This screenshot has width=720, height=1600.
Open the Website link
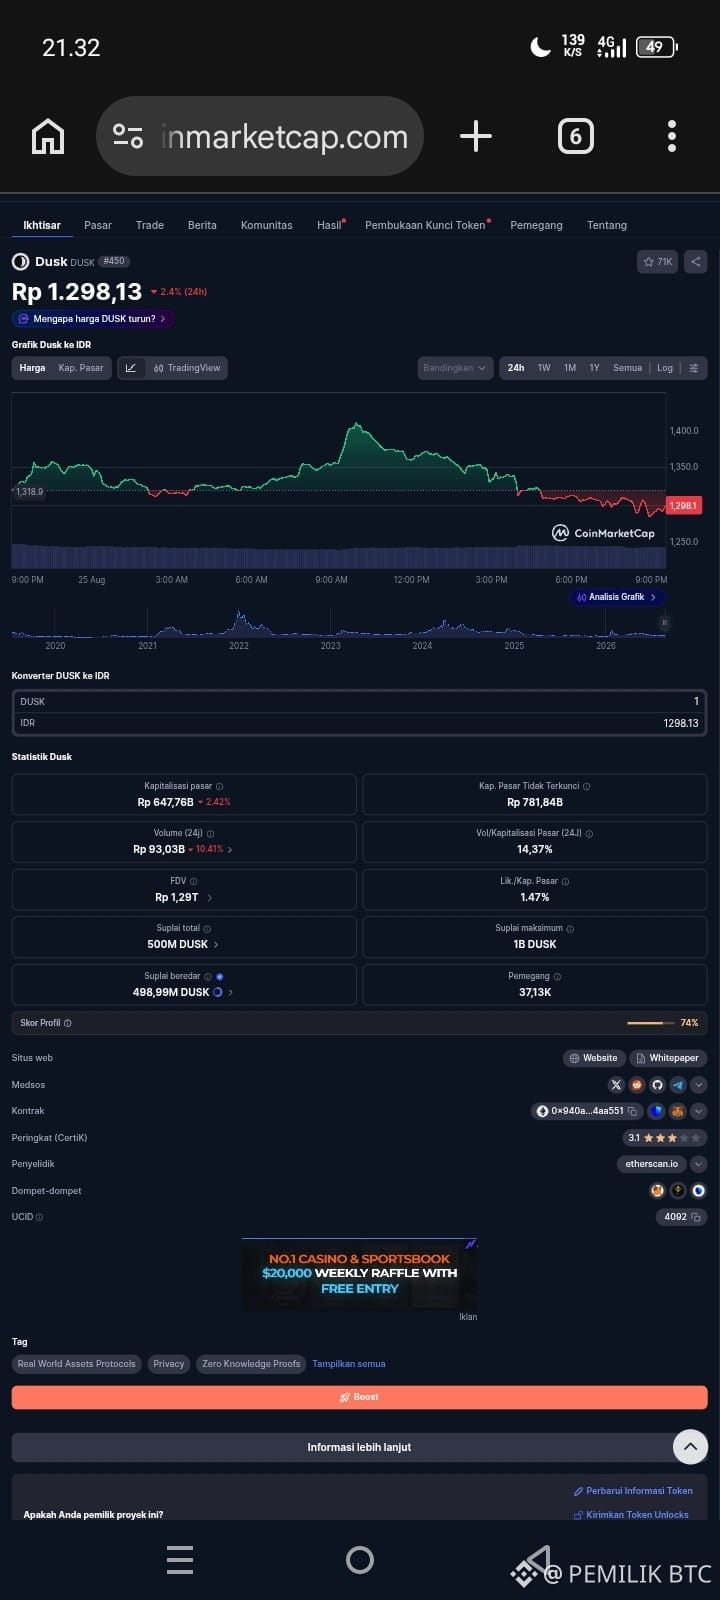(x=594, y=1058)
